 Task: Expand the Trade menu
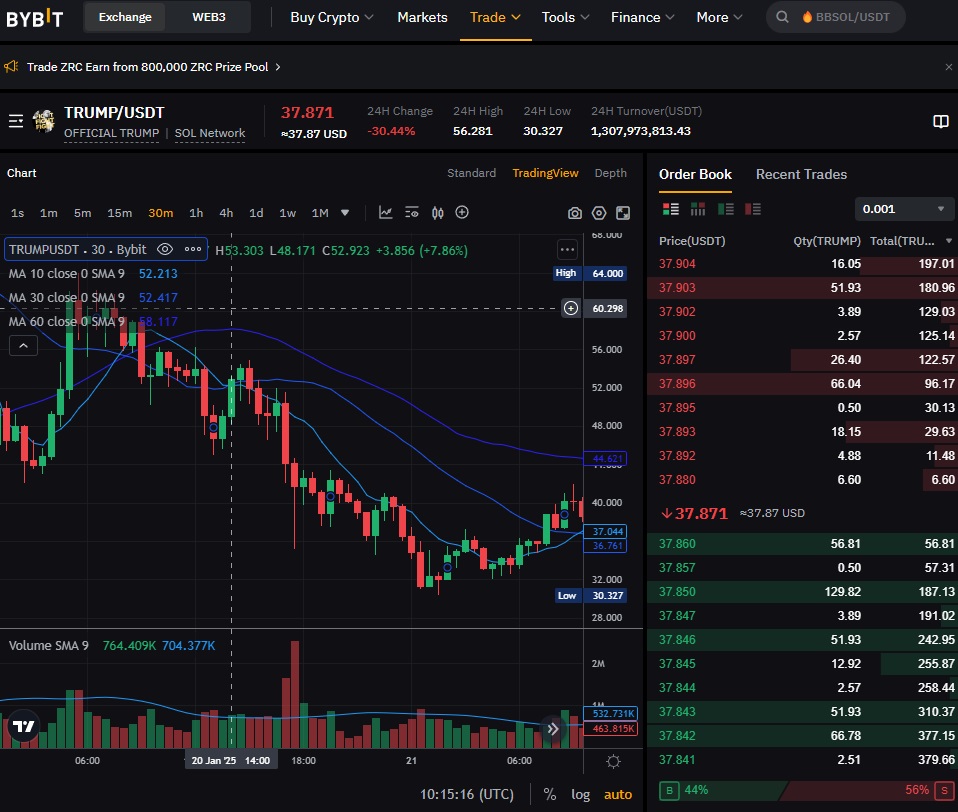(x=495, y=17)
